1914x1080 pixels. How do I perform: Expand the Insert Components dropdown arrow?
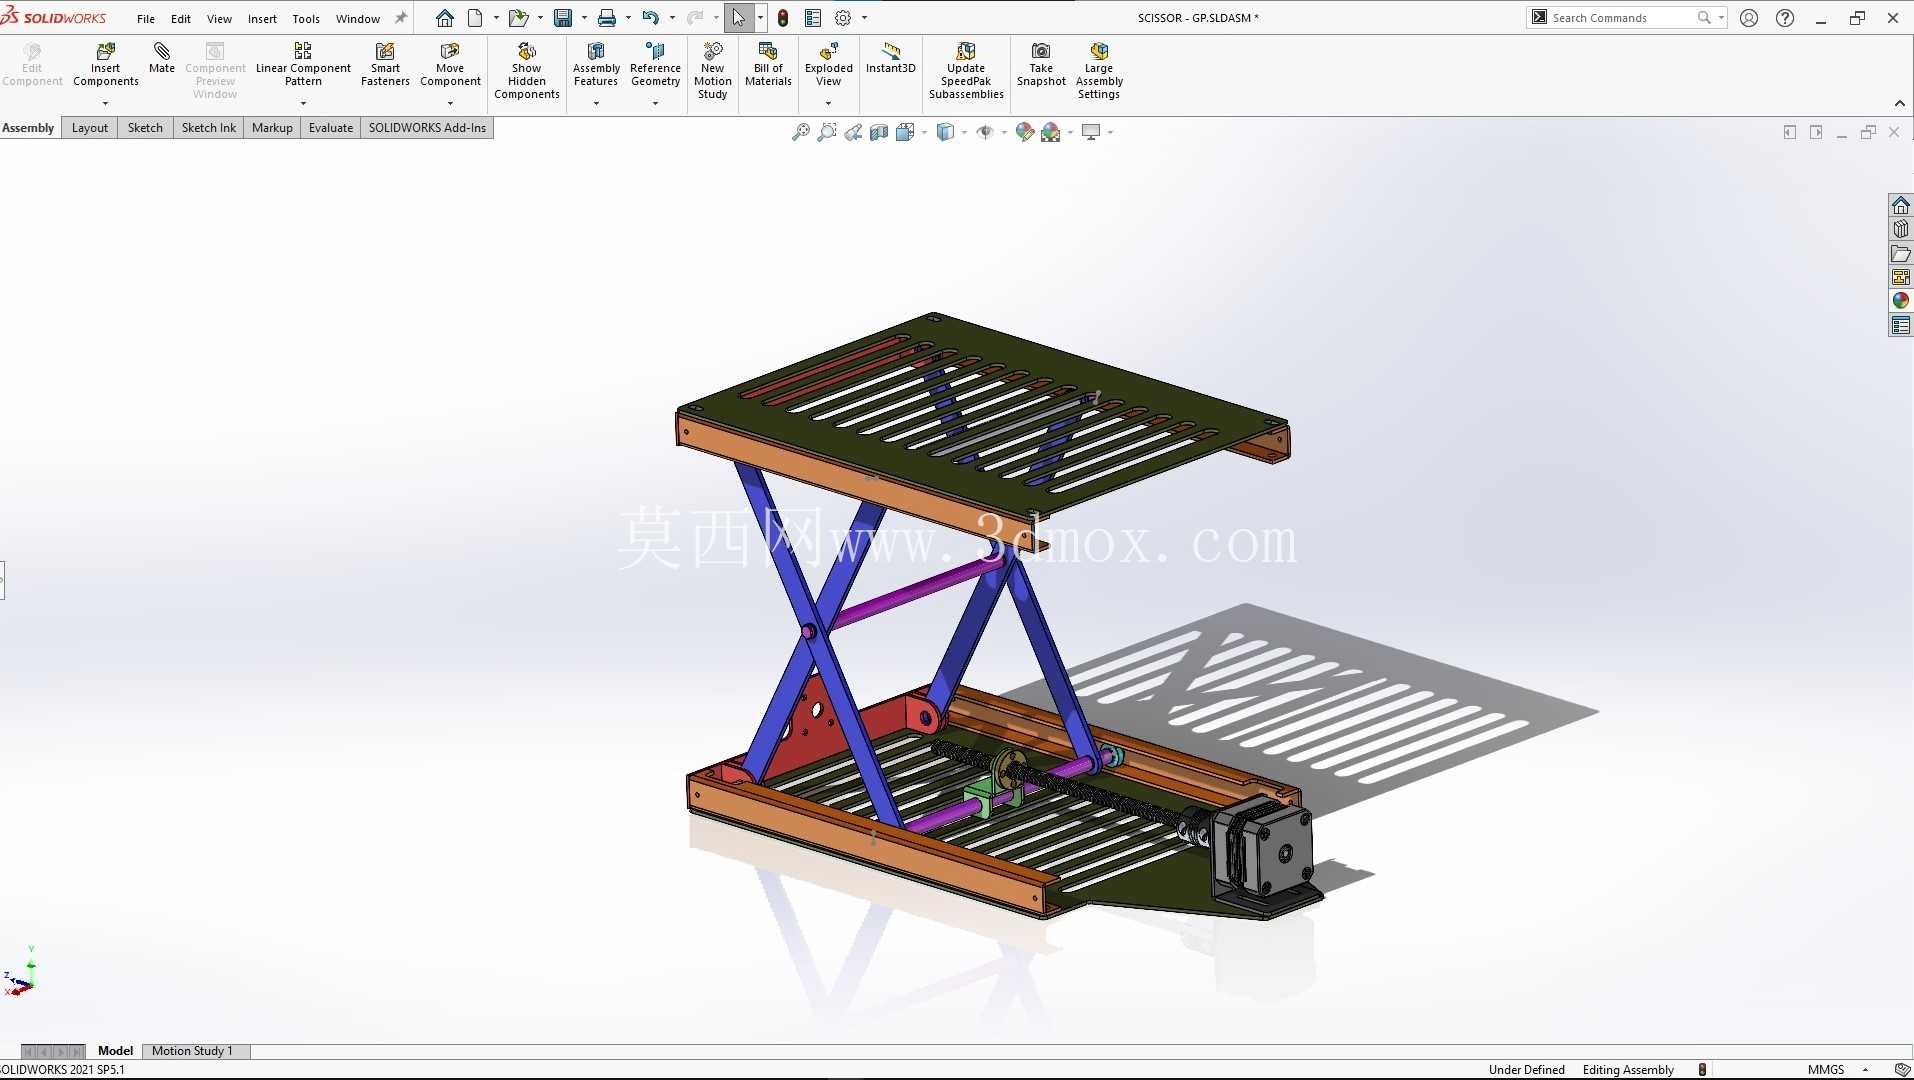coord(105,103)
